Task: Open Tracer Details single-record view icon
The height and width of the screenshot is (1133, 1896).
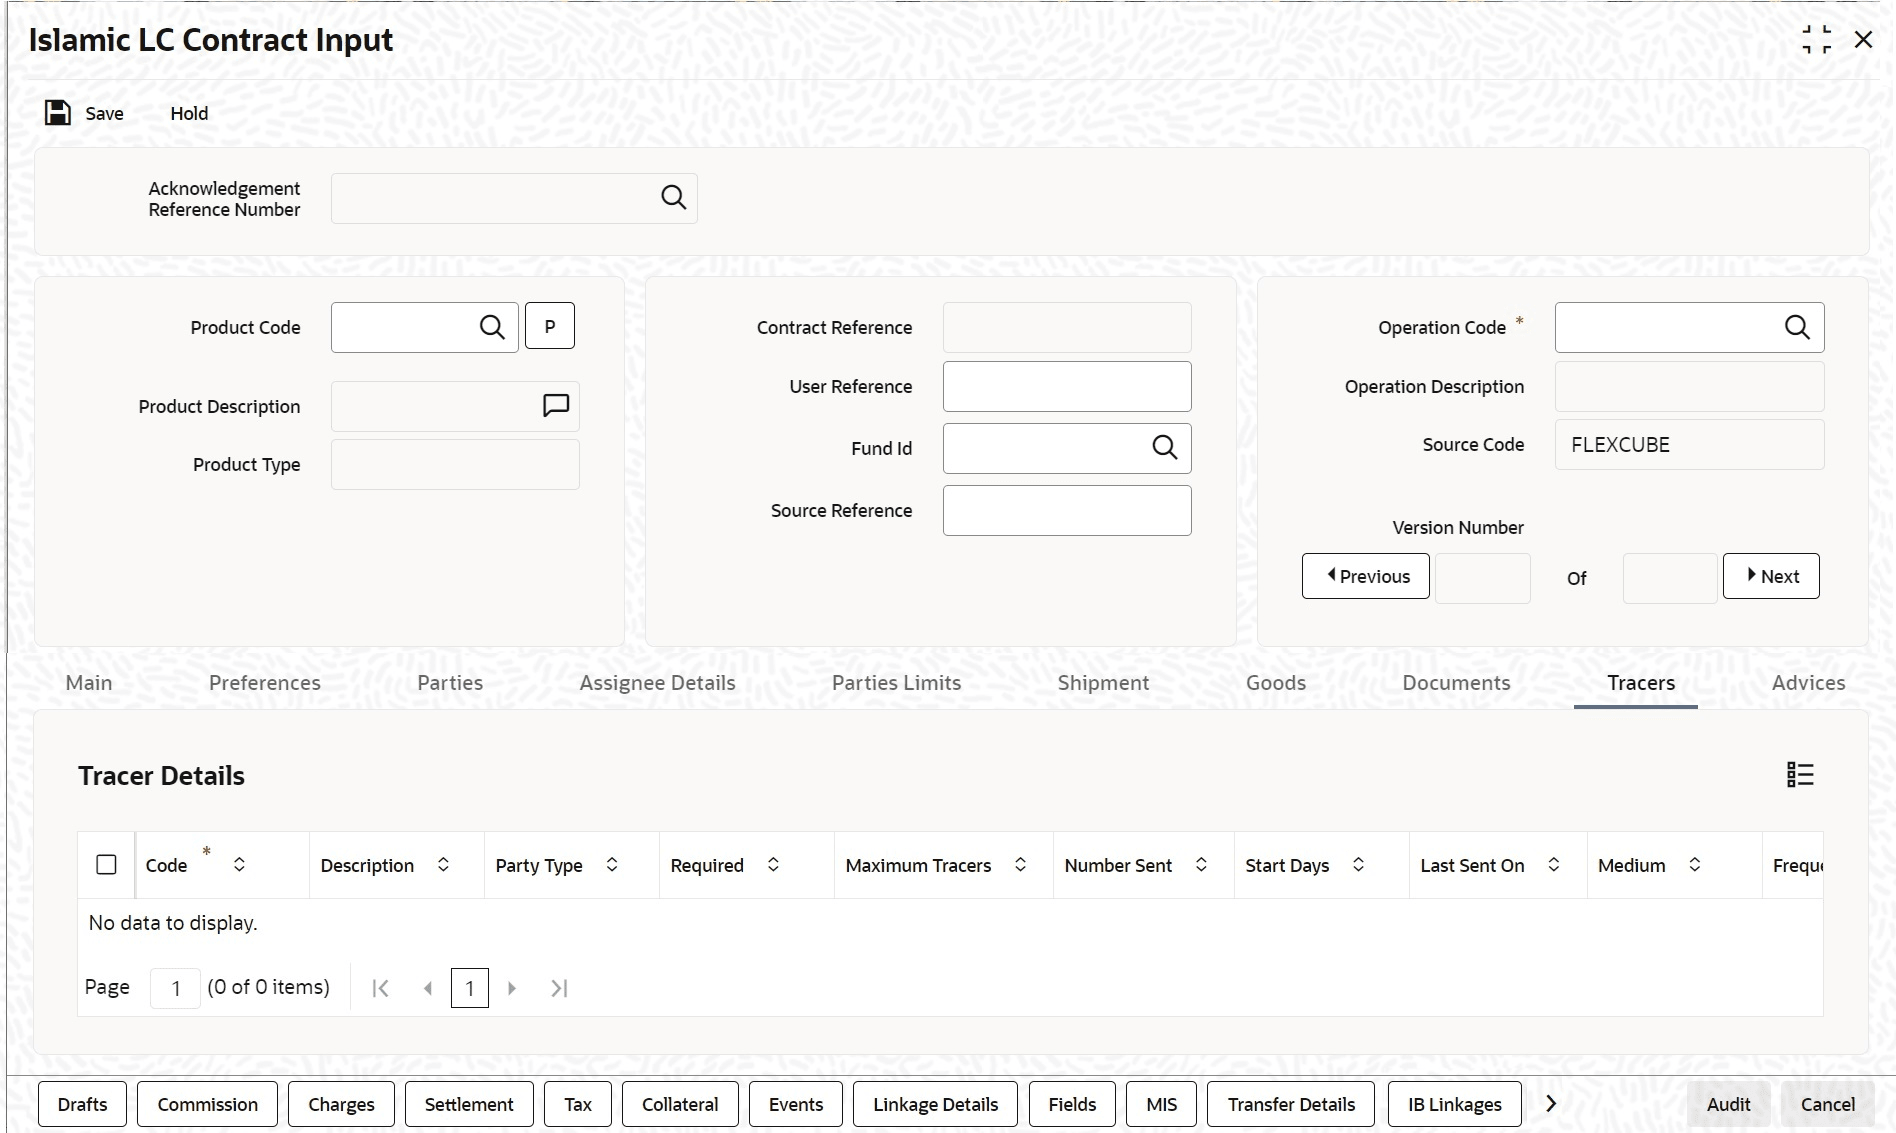Action: (x=1800, y=775)
